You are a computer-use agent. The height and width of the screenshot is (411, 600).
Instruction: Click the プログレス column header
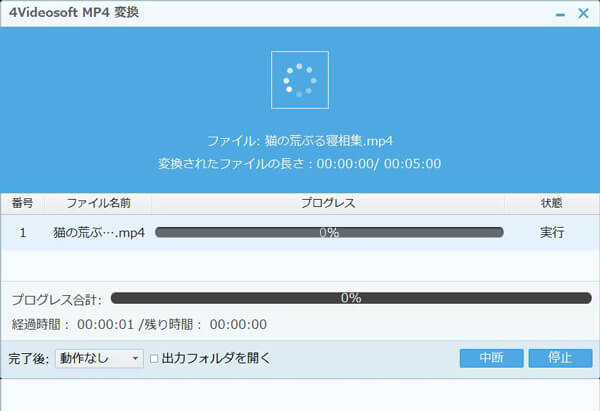tap(328, 203)
